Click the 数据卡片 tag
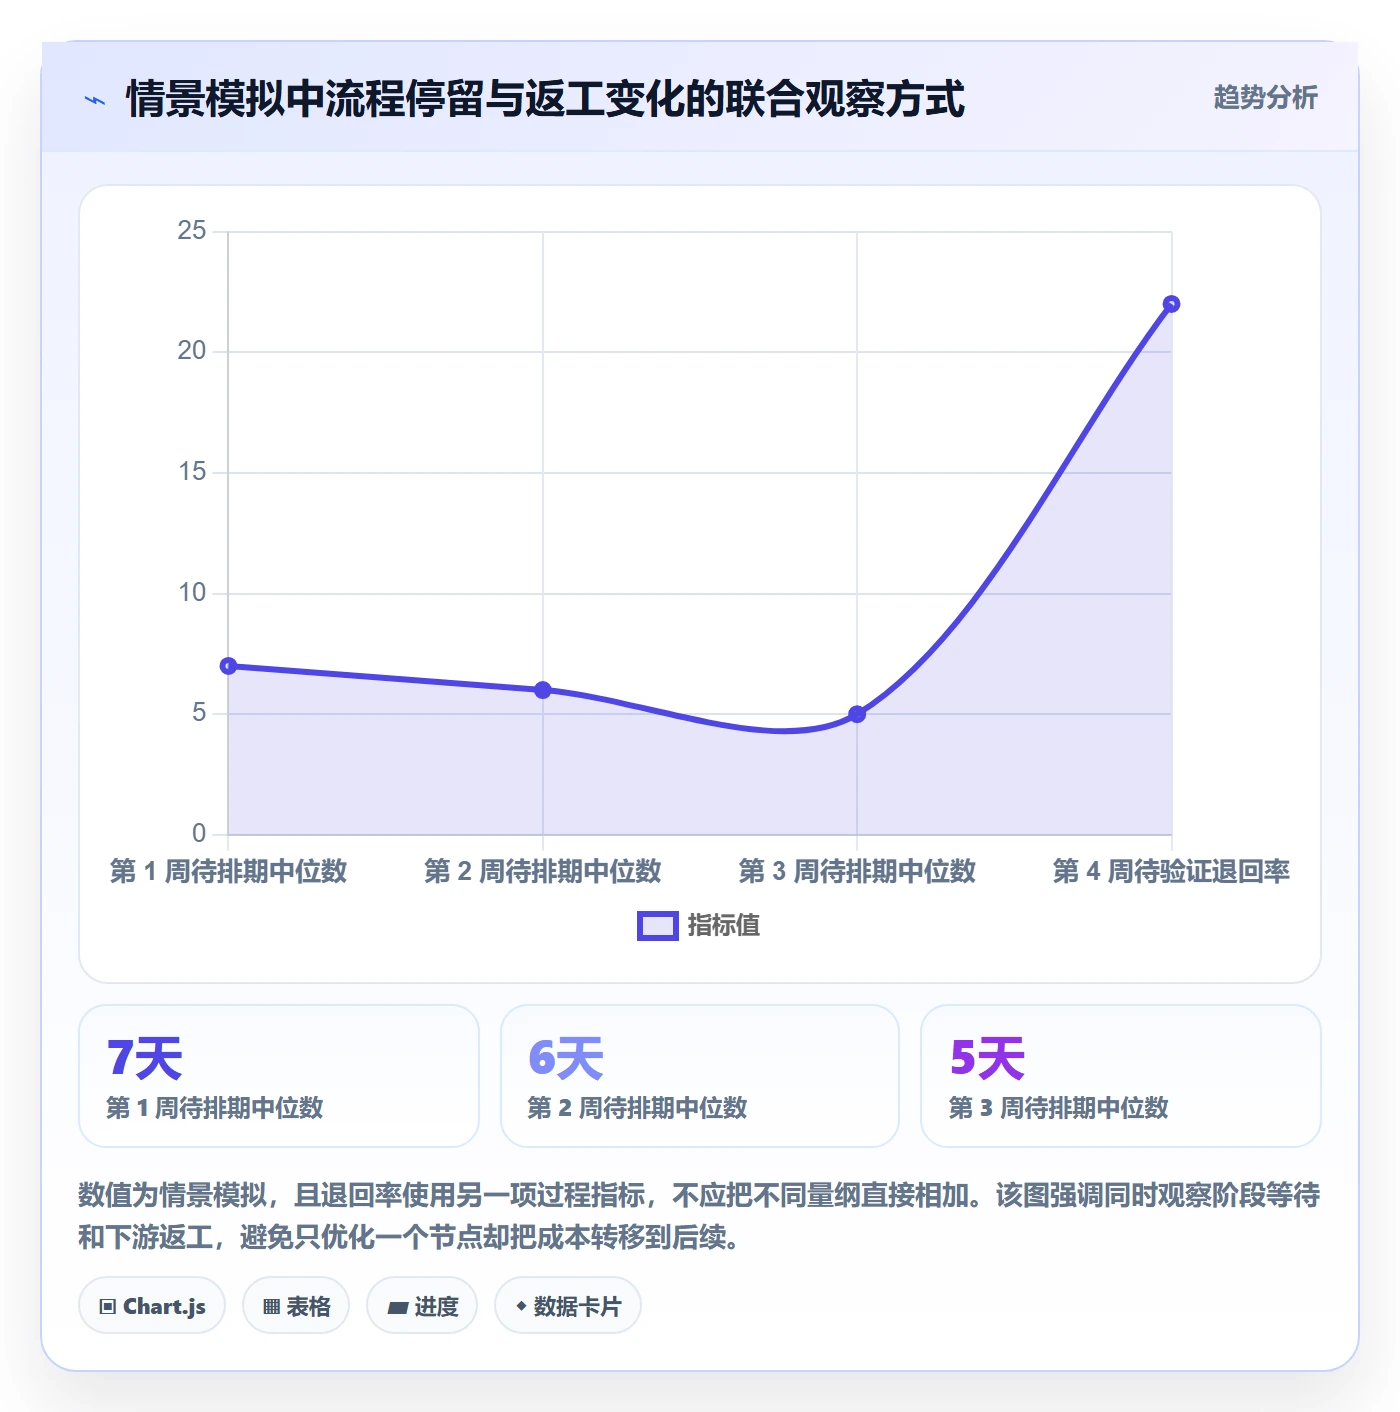The image size is (1400, 1412). tap(568, 1305)
